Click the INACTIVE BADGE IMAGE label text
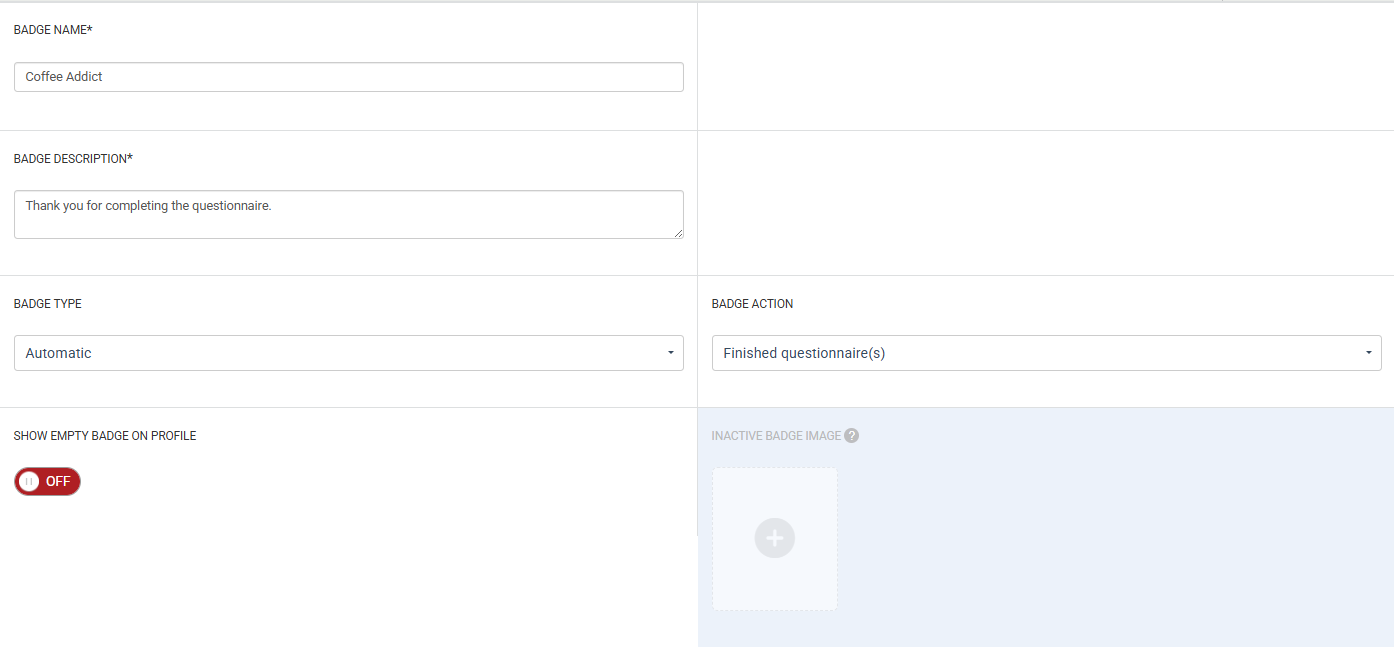The height and width of the screenshot is (647, 1394). (776, 436)
